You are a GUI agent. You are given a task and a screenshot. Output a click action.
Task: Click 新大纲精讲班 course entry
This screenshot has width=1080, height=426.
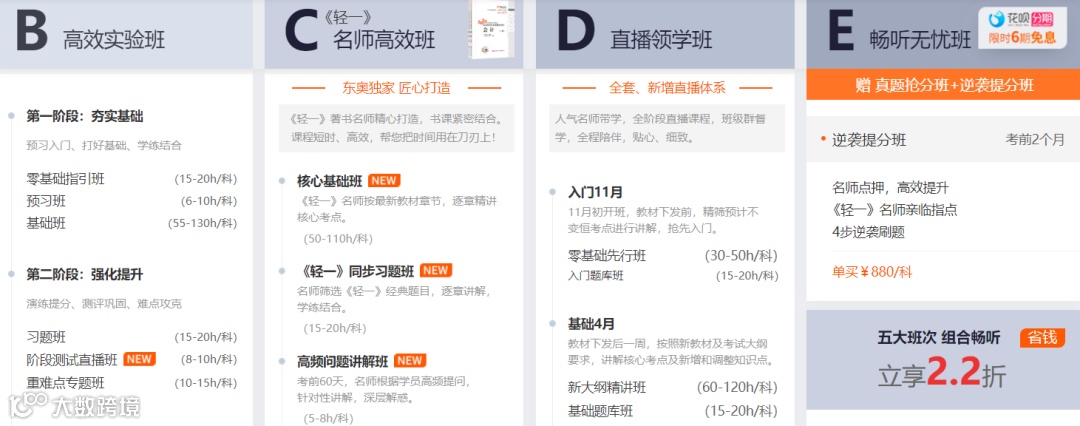coord(607,387)
